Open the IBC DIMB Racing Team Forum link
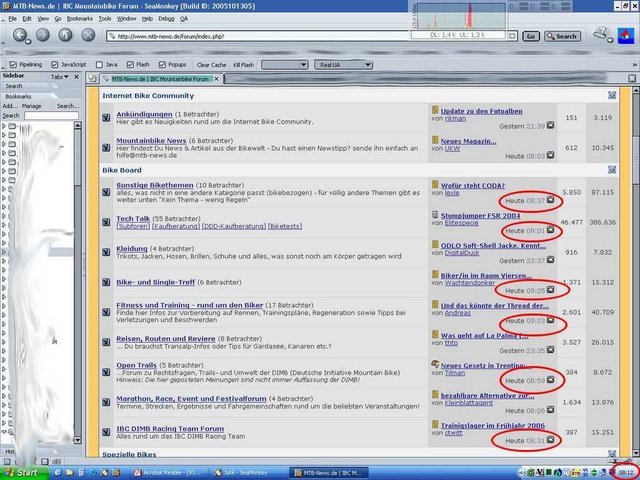This screenshot has width=640, height=480. point(170,429)
